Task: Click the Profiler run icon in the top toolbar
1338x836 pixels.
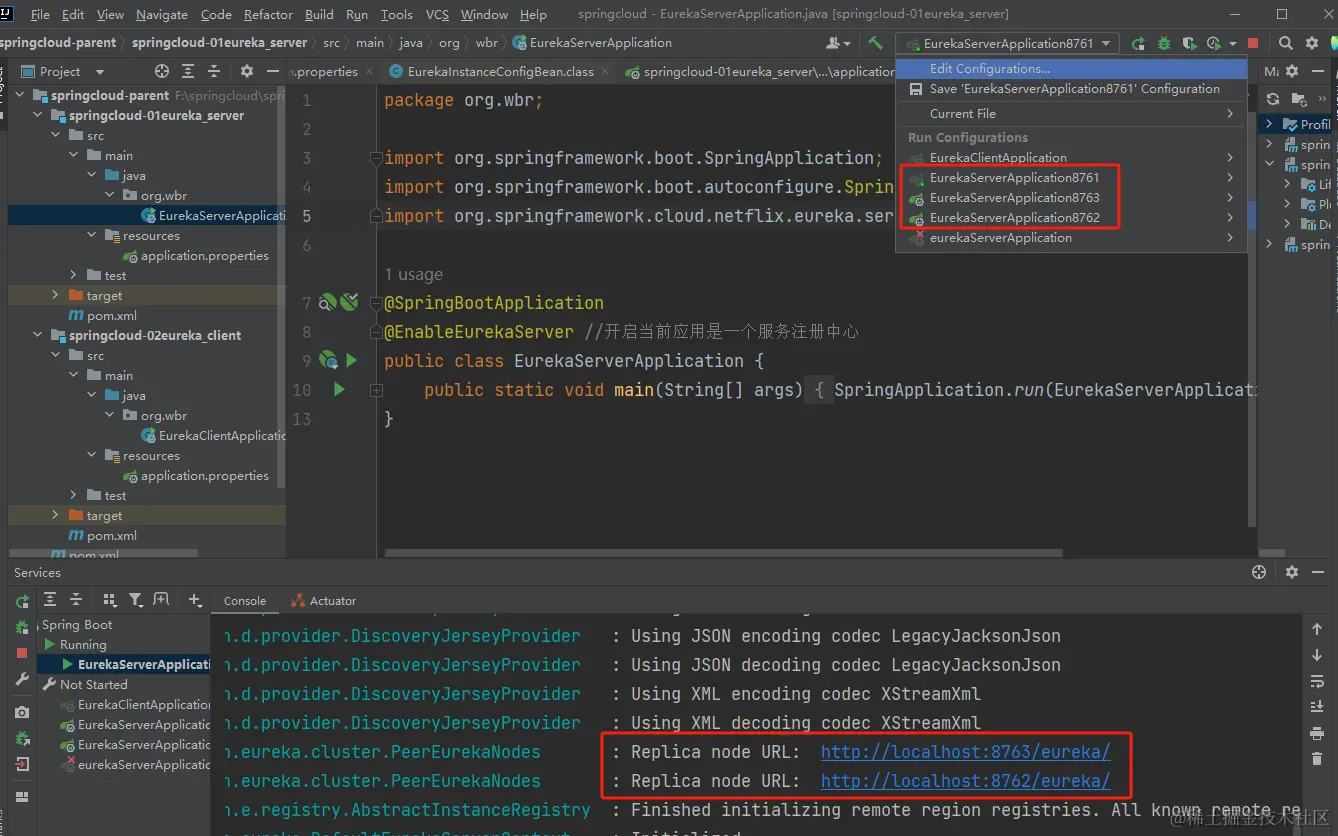Action: pos(1214,43)
